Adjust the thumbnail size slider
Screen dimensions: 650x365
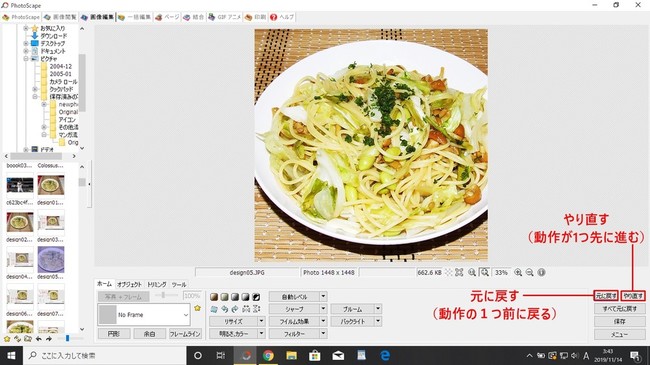(68, 338)
